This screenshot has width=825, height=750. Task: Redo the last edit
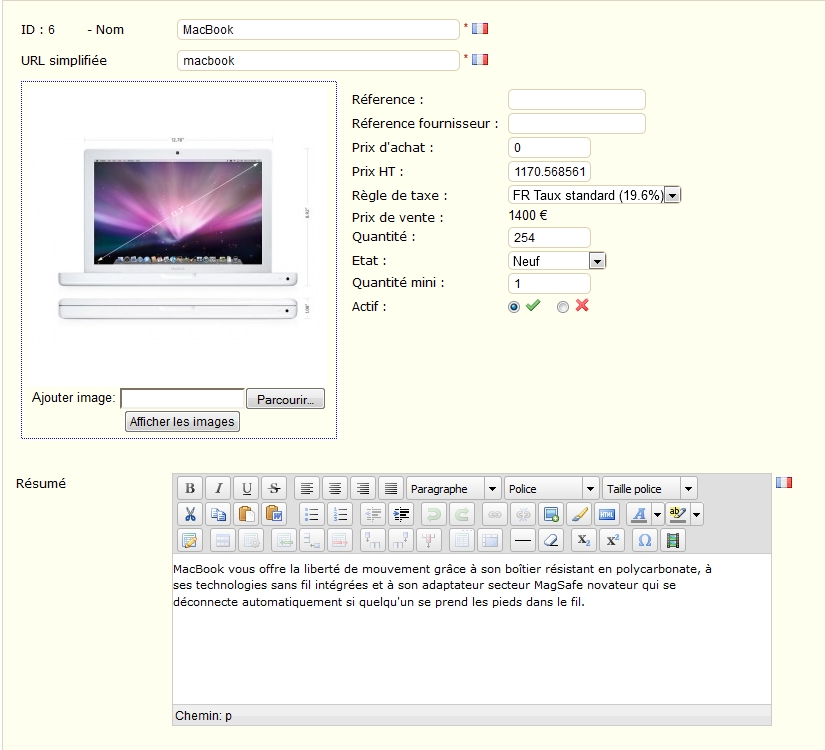tap(462, 514)
